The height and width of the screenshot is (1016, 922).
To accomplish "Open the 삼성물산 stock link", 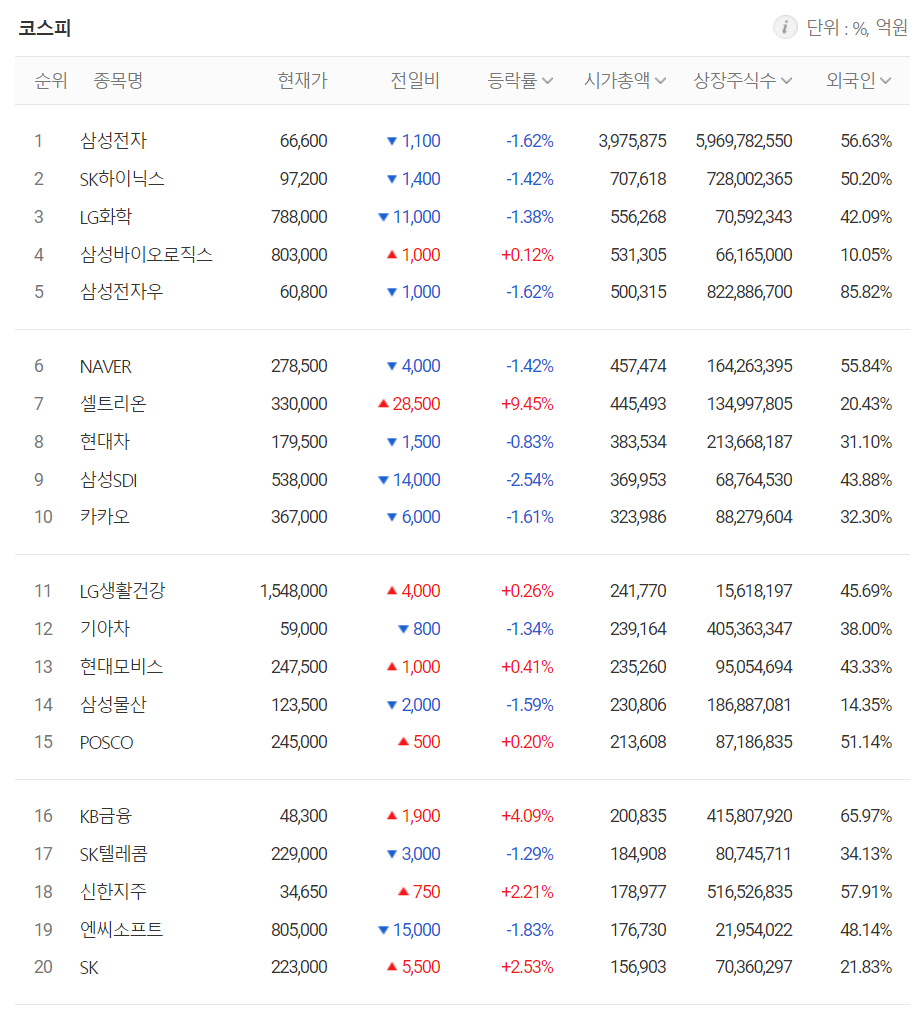I will tap(113, 705).
